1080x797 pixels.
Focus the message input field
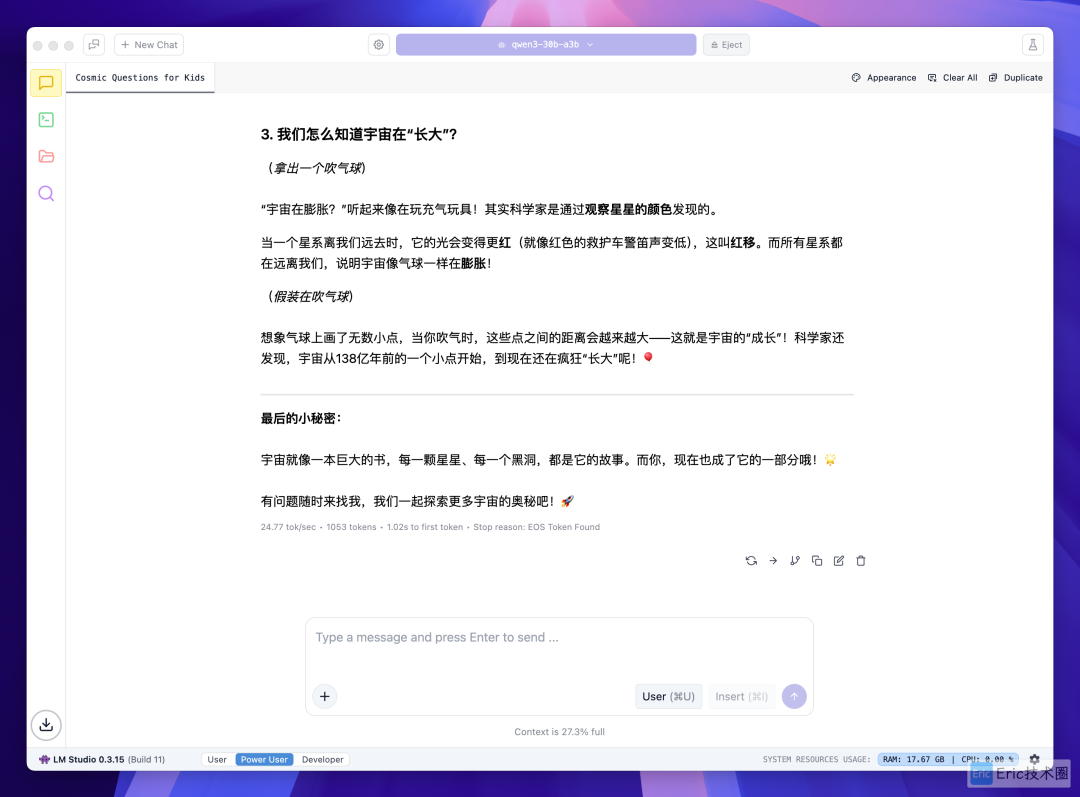tap(559, 638)
